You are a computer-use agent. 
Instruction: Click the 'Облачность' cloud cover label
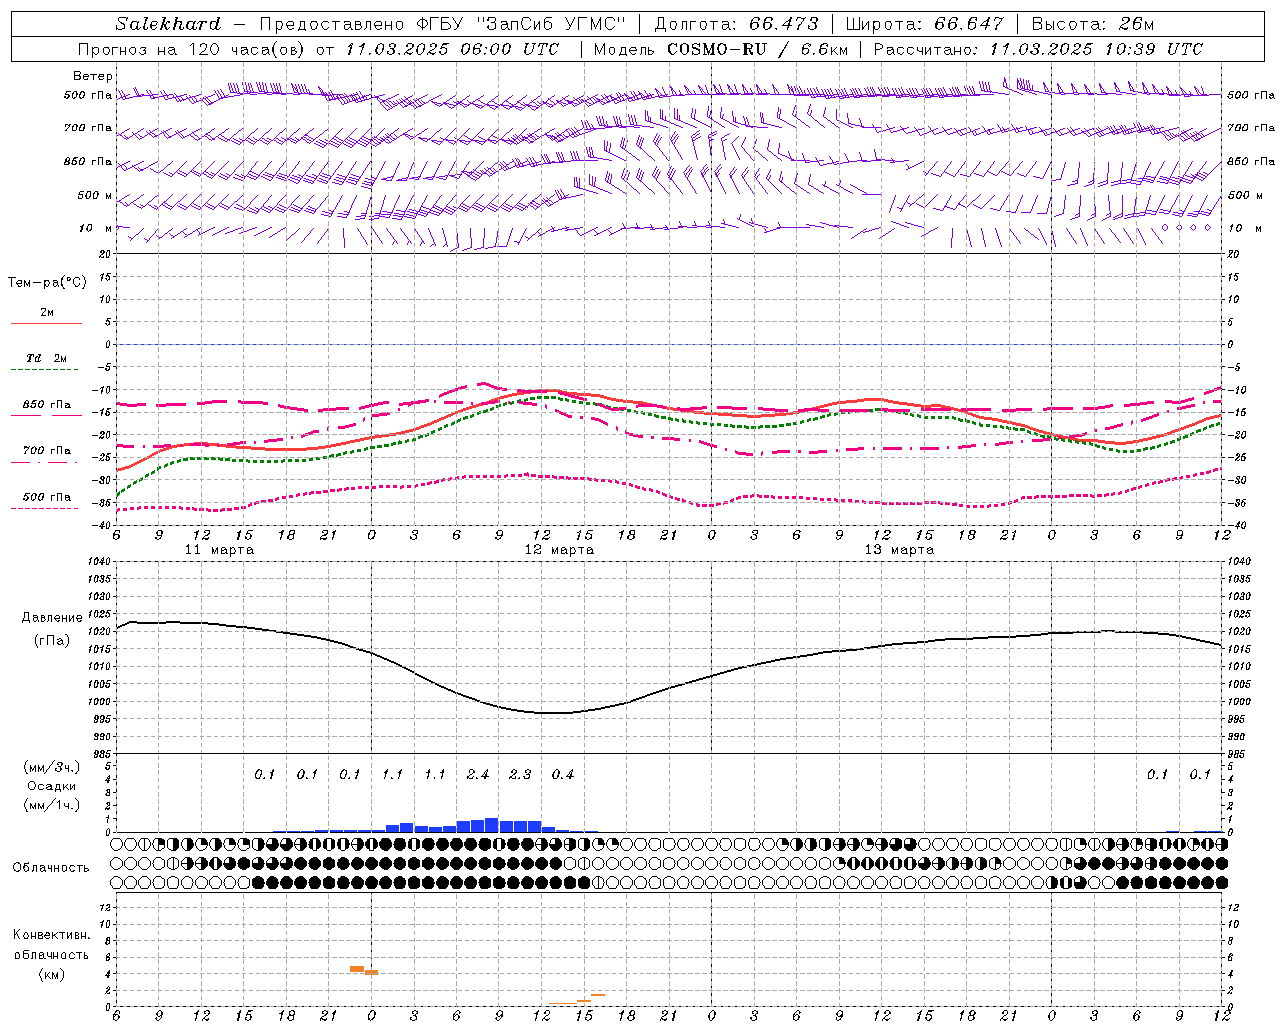51,868
